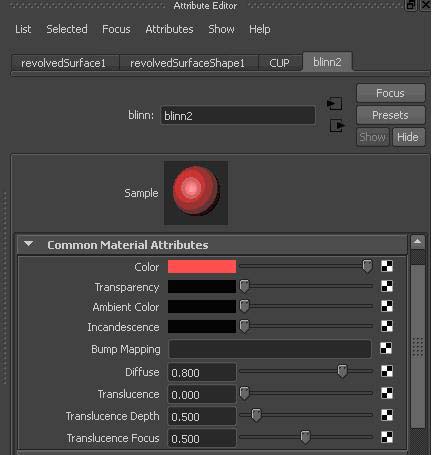Open texture map button for Transparency
Viewport: 438px width, 455px height.
point(387,286)
